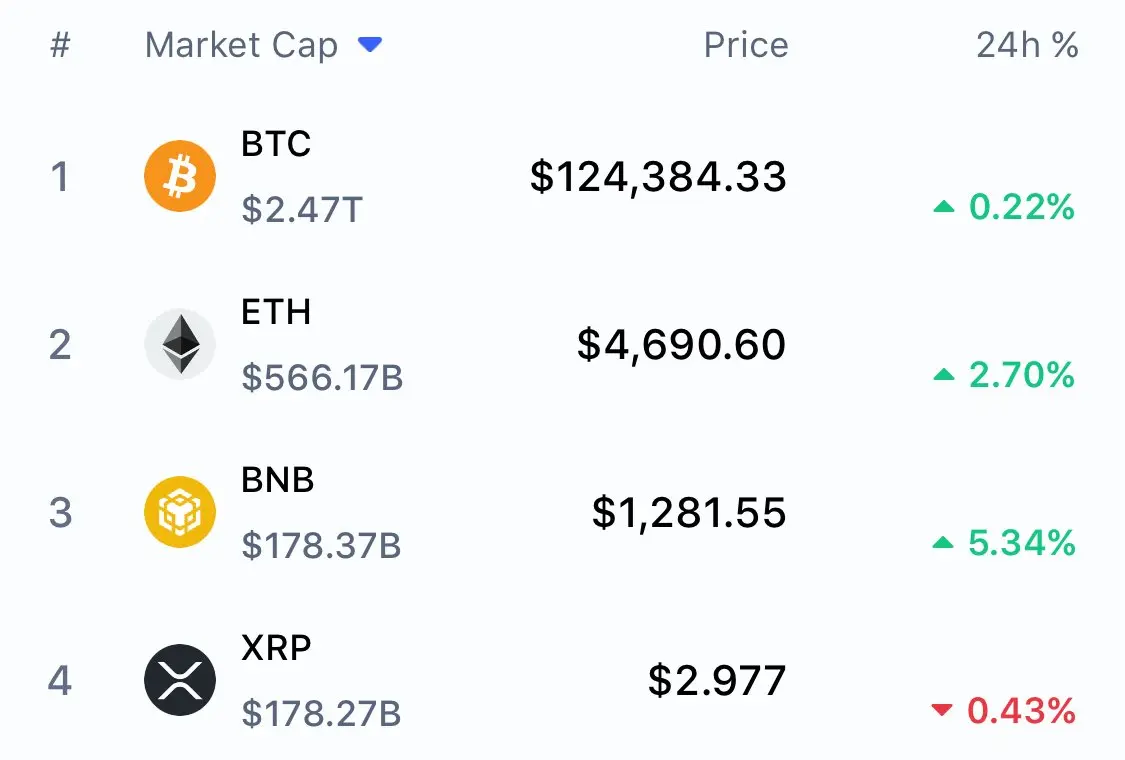Sort by the 24h % column header

pyautogui.click(x=1027, y=45)
